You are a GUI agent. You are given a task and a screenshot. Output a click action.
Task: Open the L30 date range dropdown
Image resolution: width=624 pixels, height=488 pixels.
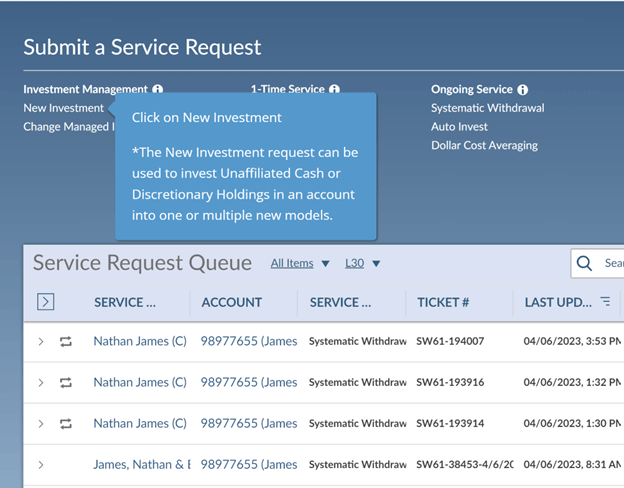pyautogui.click(x=362, y=264)
